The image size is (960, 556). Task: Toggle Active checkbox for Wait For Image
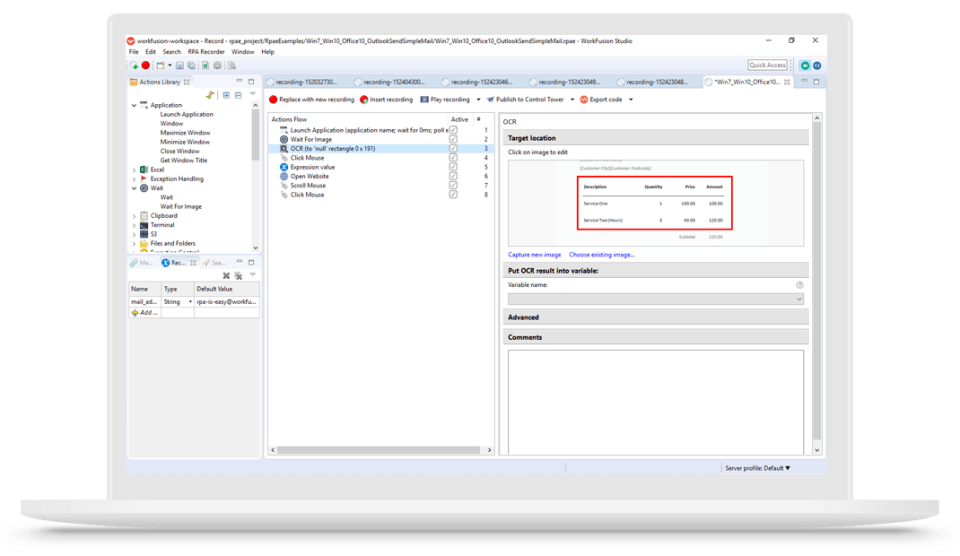pyautogui.click(x=453, y=140)
